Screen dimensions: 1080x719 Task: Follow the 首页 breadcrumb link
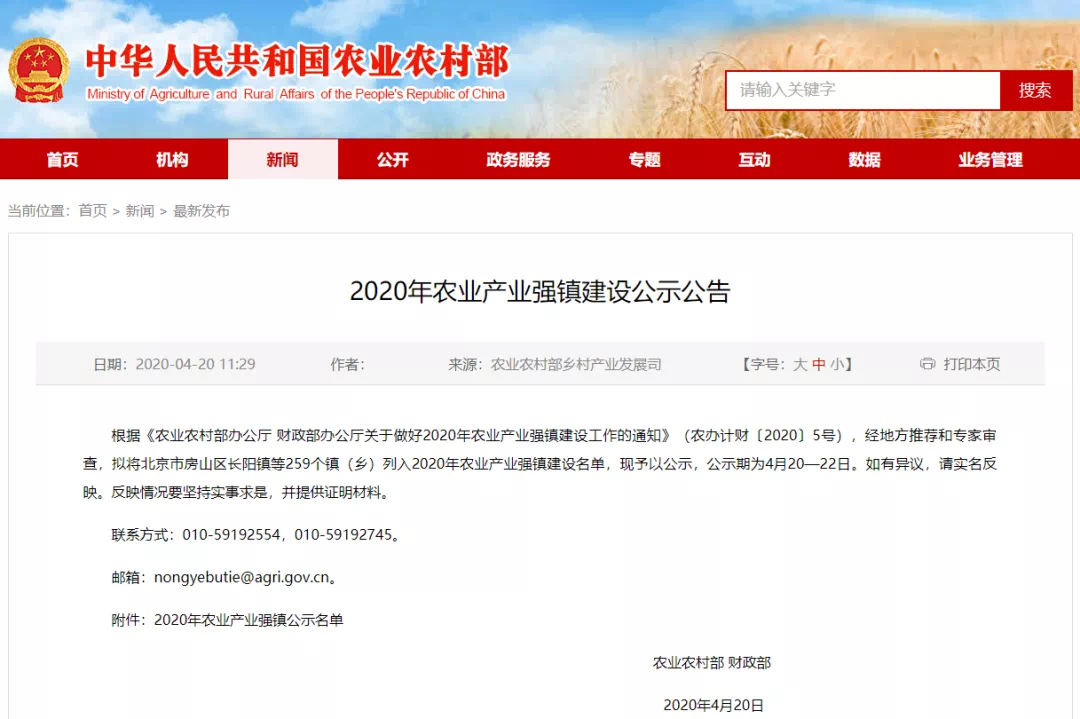point(92,211)
